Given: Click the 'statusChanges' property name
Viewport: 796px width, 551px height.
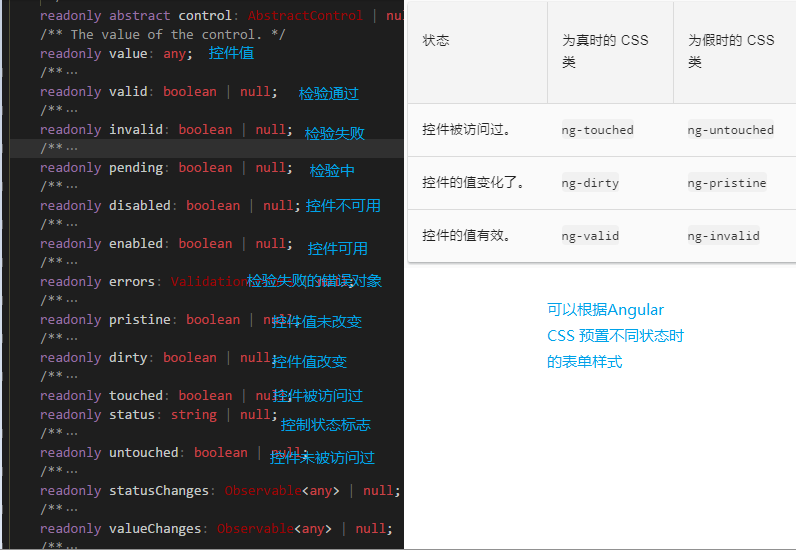Looking at the screenshot, I should point(159,491).
